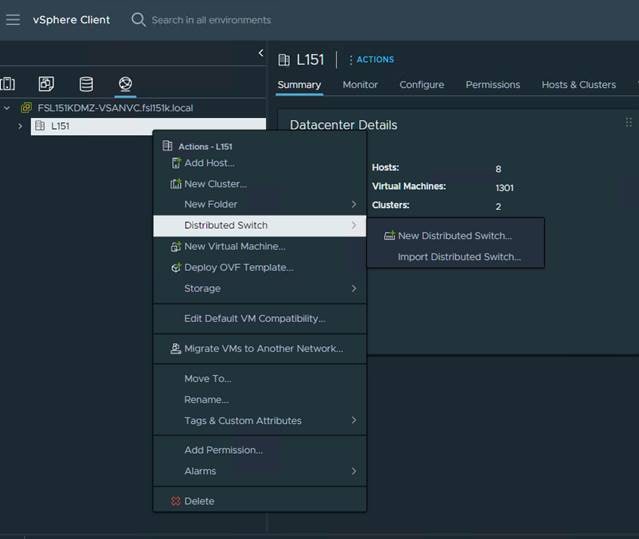Image resolution: width=639 pixels, height=539 pixels.
Task: Choose Move To from the context menu
Action: click(x=260, y=379)
